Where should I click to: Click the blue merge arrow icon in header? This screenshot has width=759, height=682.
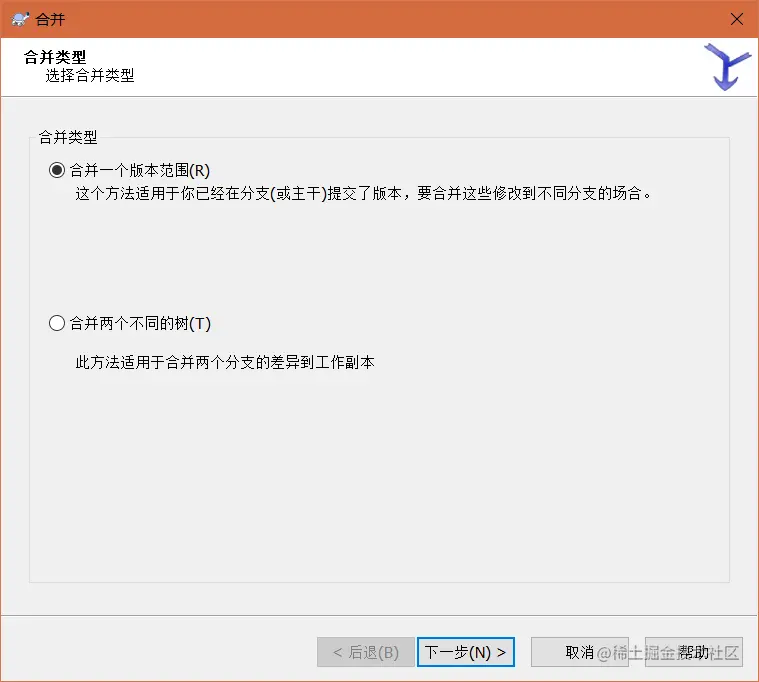click(x=727, y=67)
